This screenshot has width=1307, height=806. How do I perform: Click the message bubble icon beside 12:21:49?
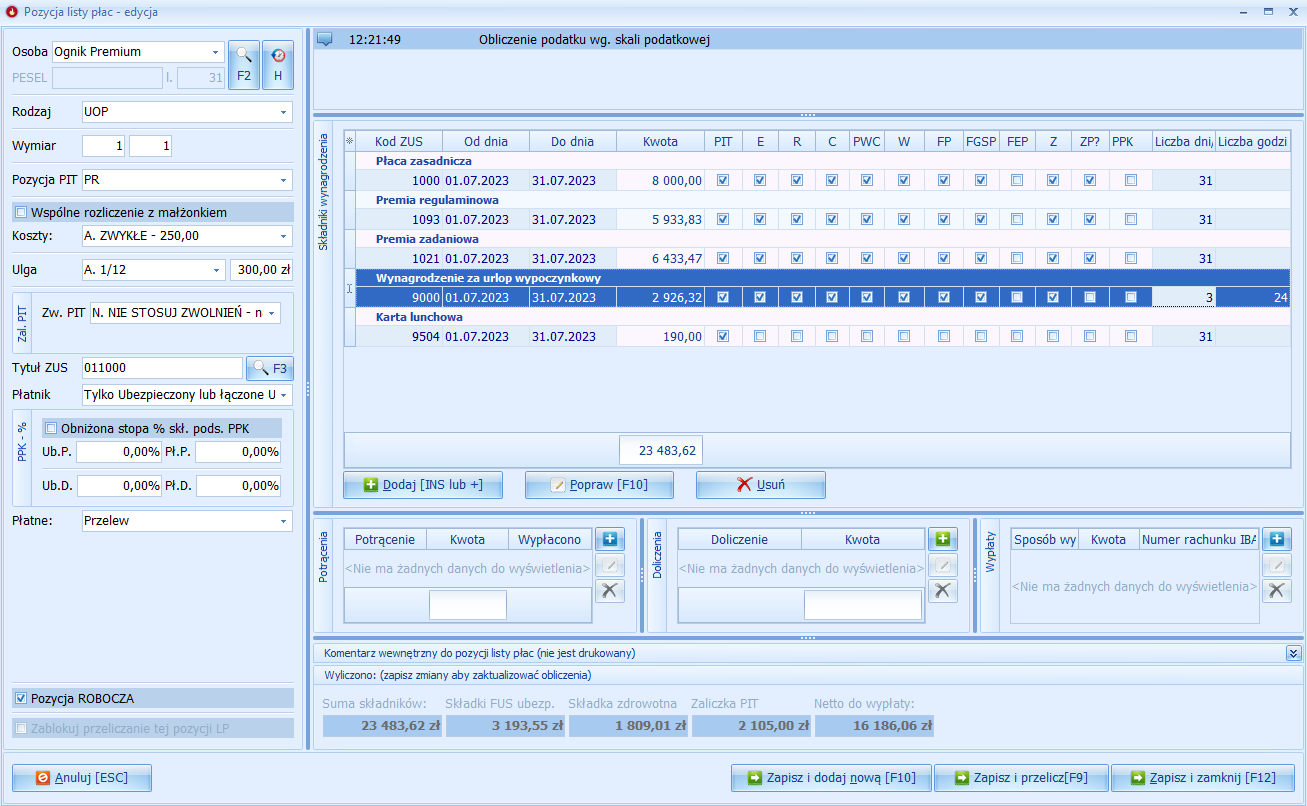click(324, 40)
